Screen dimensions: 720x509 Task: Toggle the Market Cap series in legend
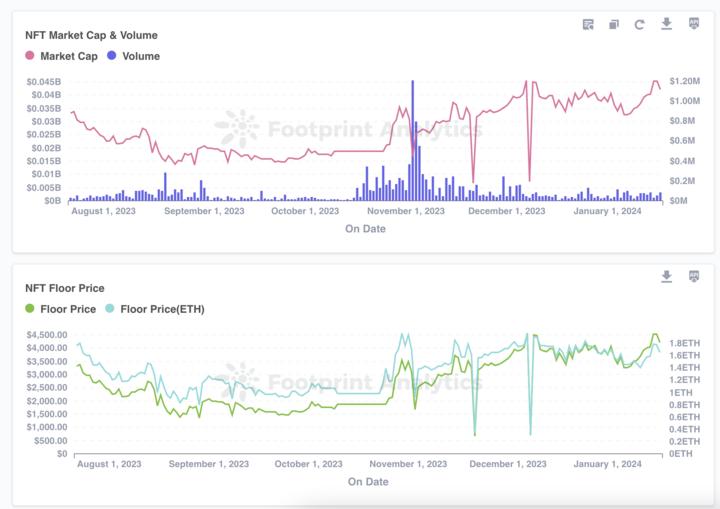pos(68,56)
